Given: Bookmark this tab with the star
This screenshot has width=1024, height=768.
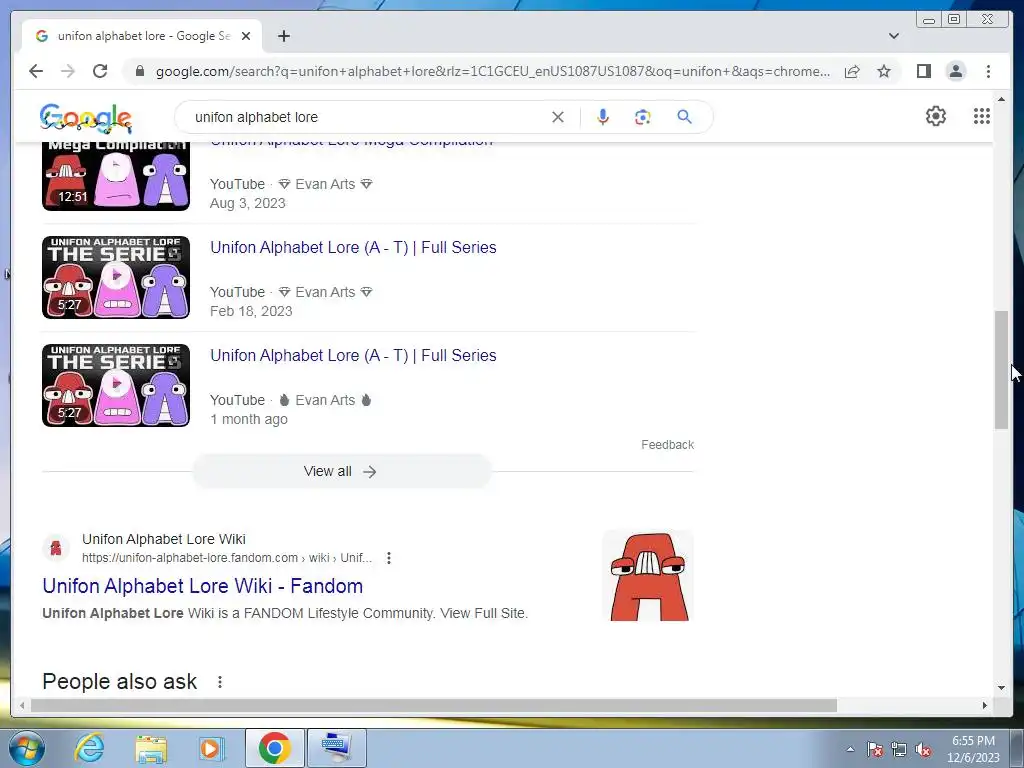Looking at the screenshot, I should click(884, 71).
